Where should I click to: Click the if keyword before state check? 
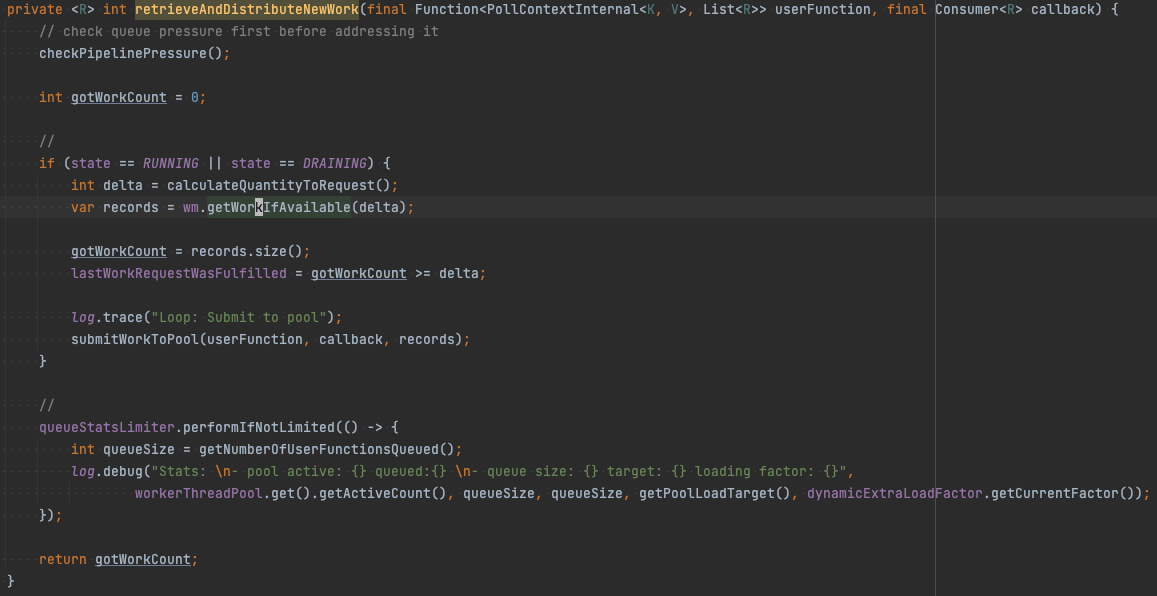(46, 163)
